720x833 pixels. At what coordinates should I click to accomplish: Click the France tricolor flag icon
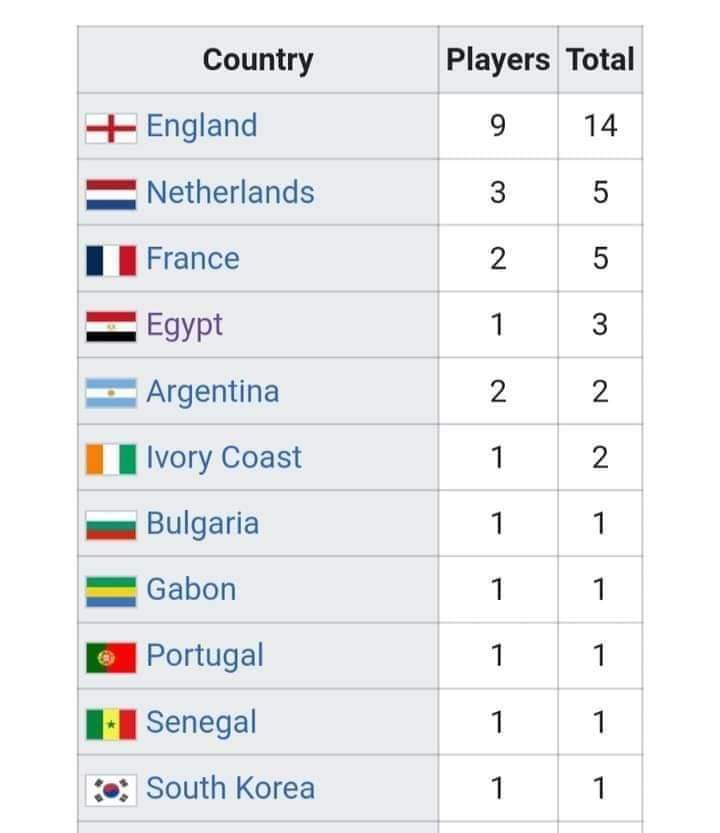111,260
